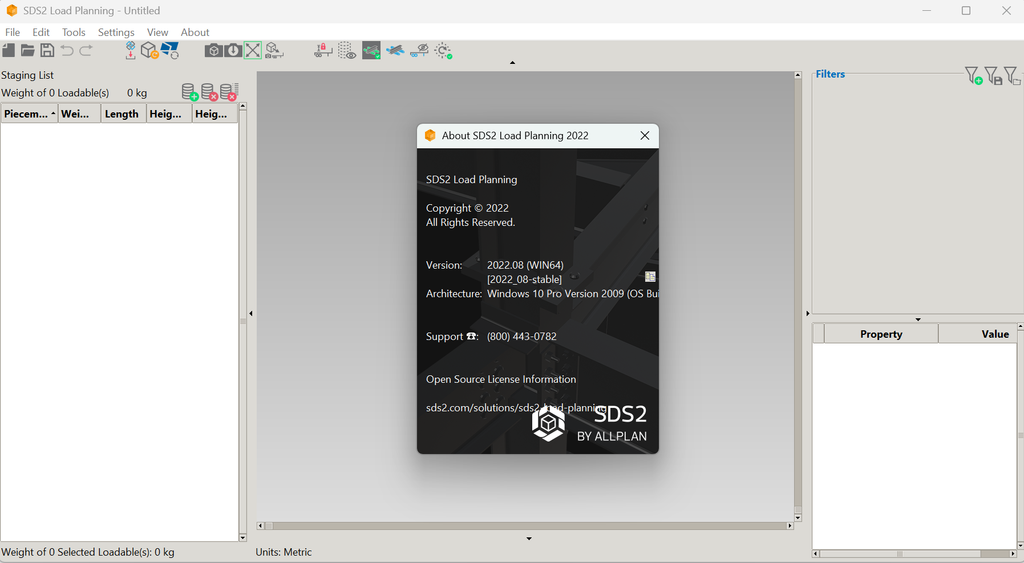
Task: Click the Length column header
Action: (x=123, y=114)
